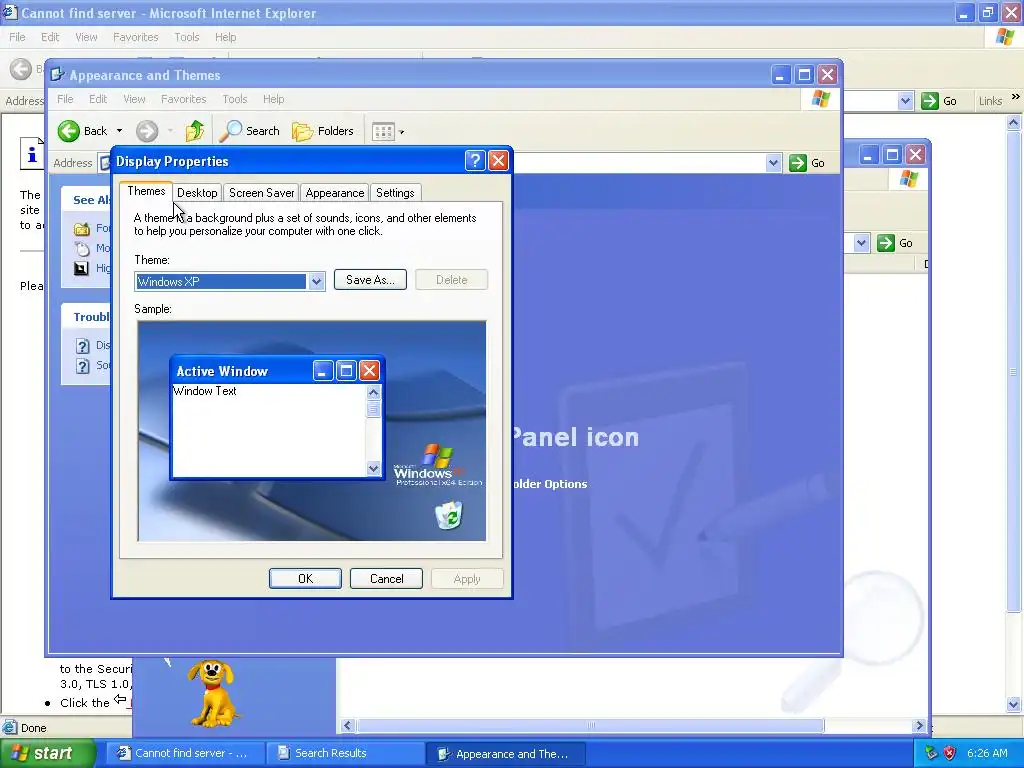1024x768 pixels.
Task: Click the green tray icon beside shield
Action: coord(931,753)
